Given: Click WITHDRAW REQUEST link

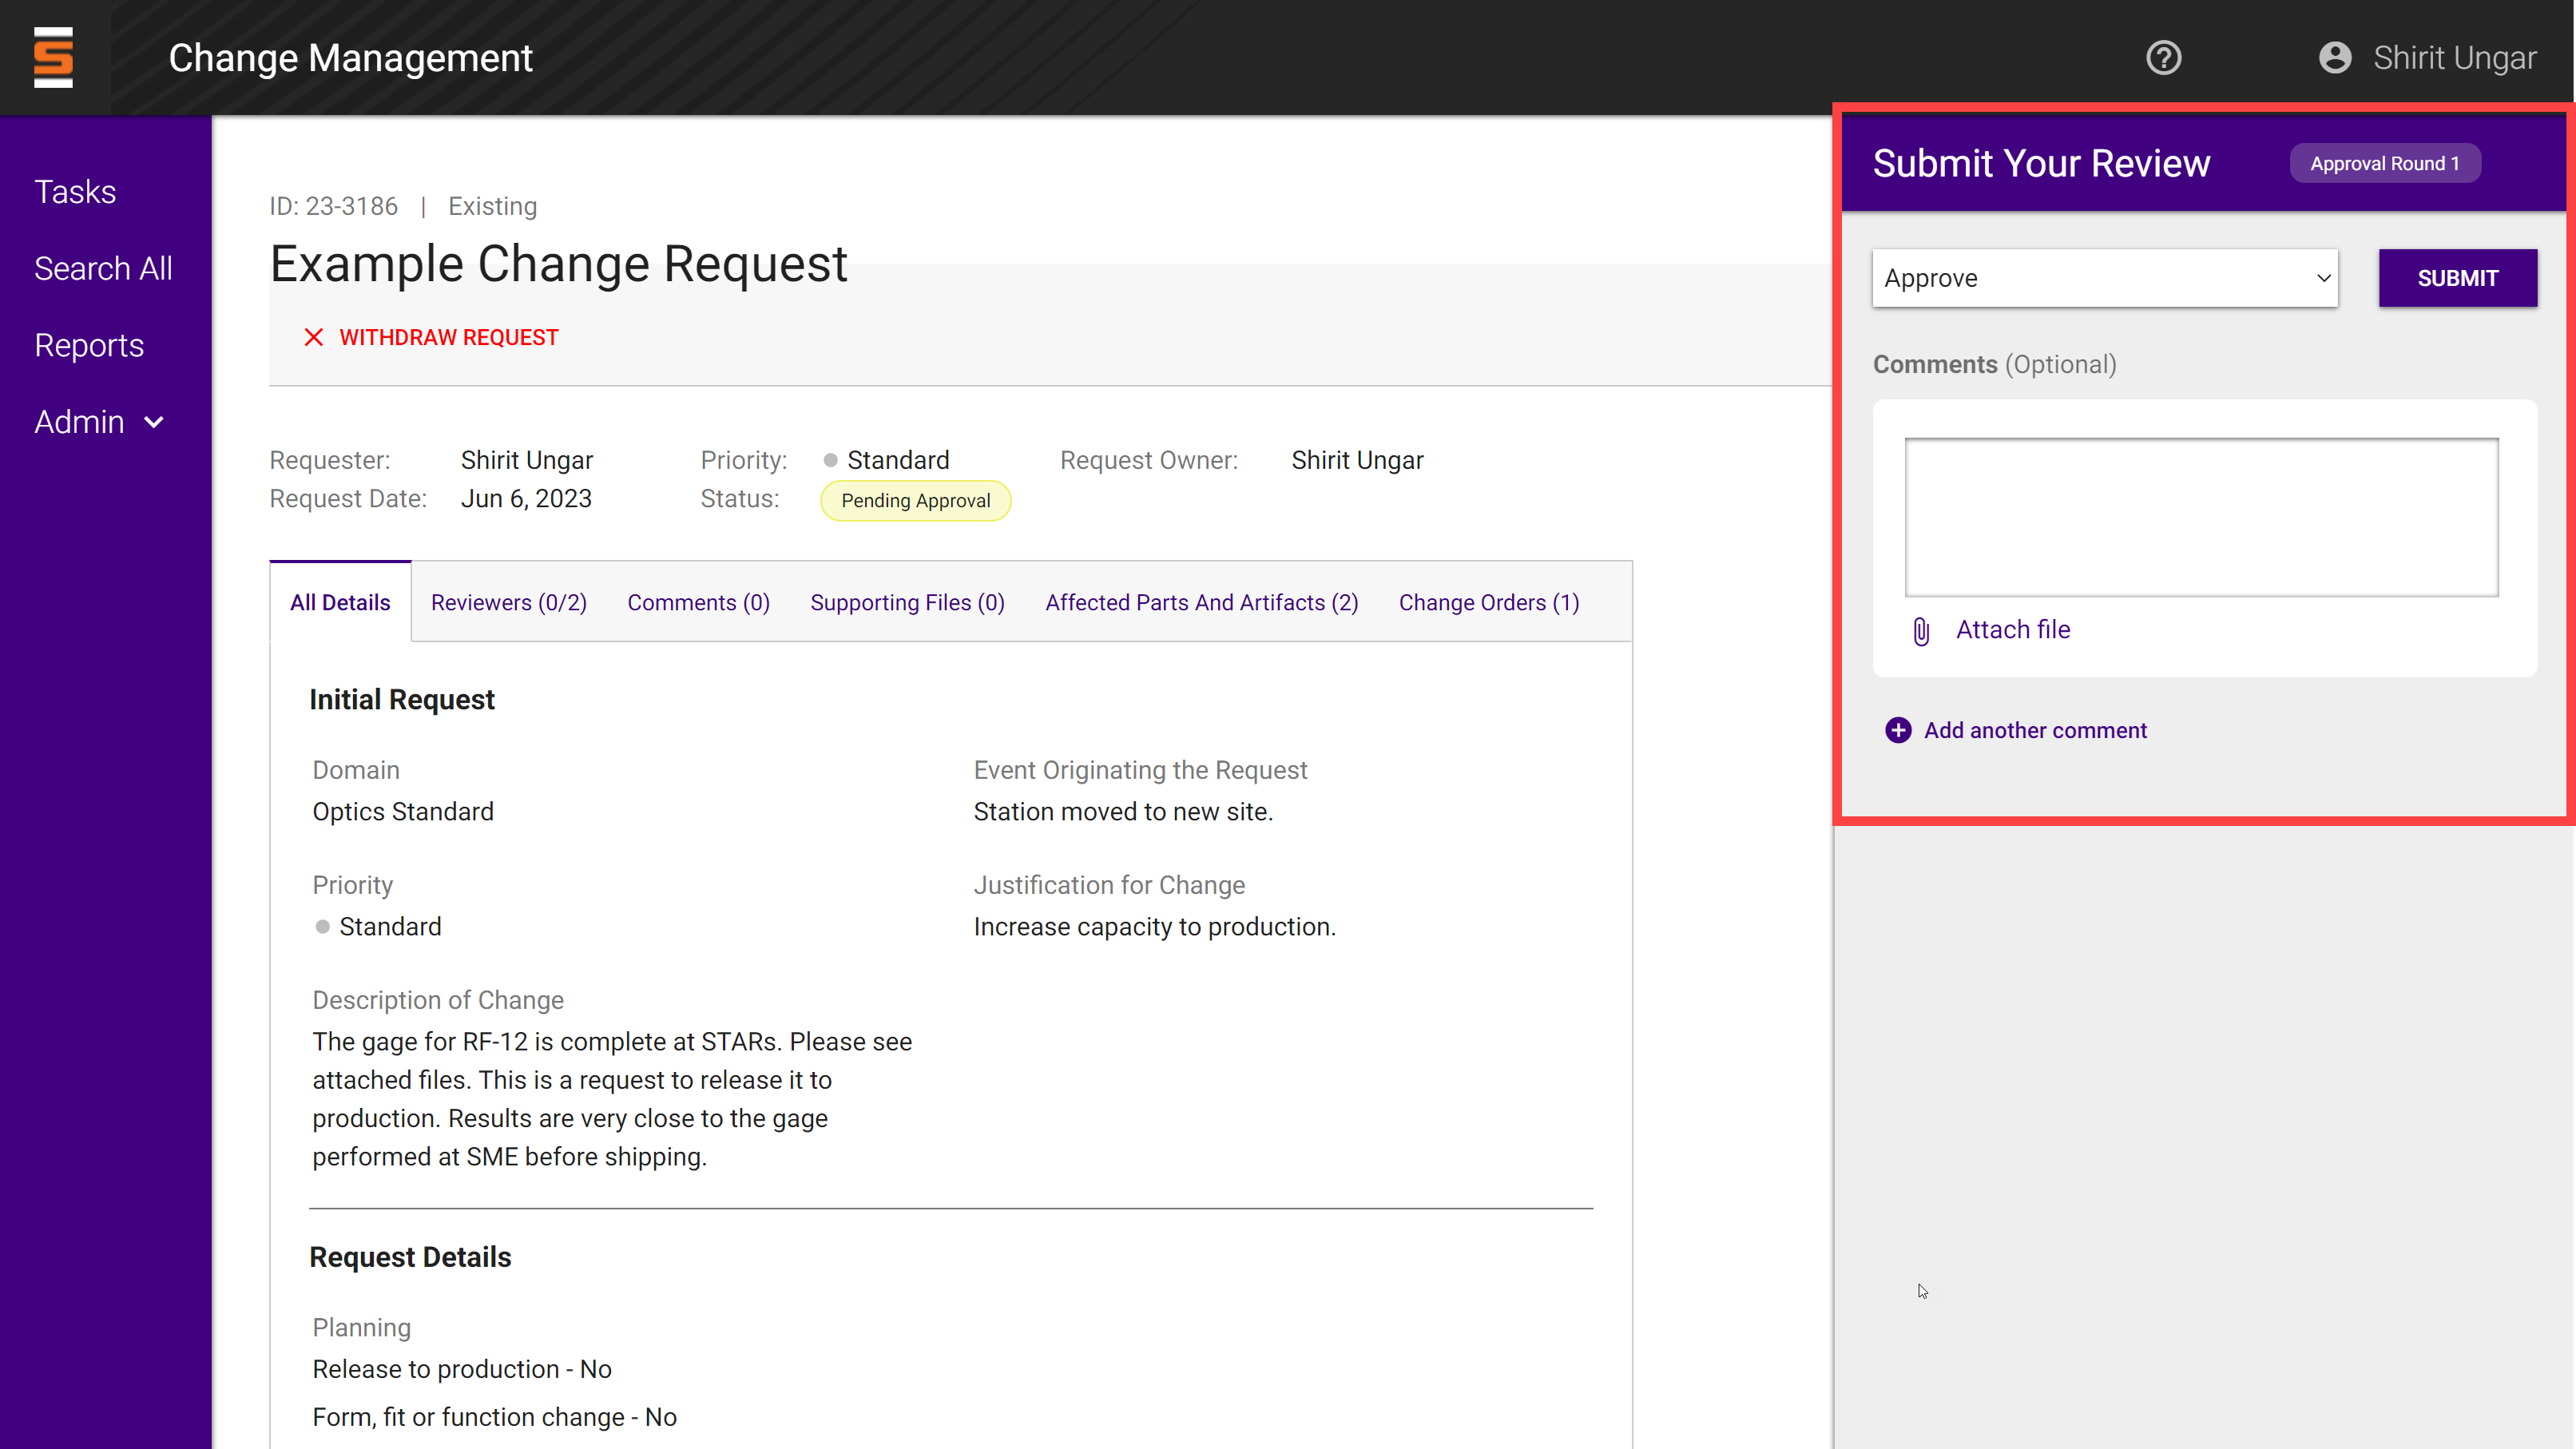Looking at the screenshot, I should [448, 337].
